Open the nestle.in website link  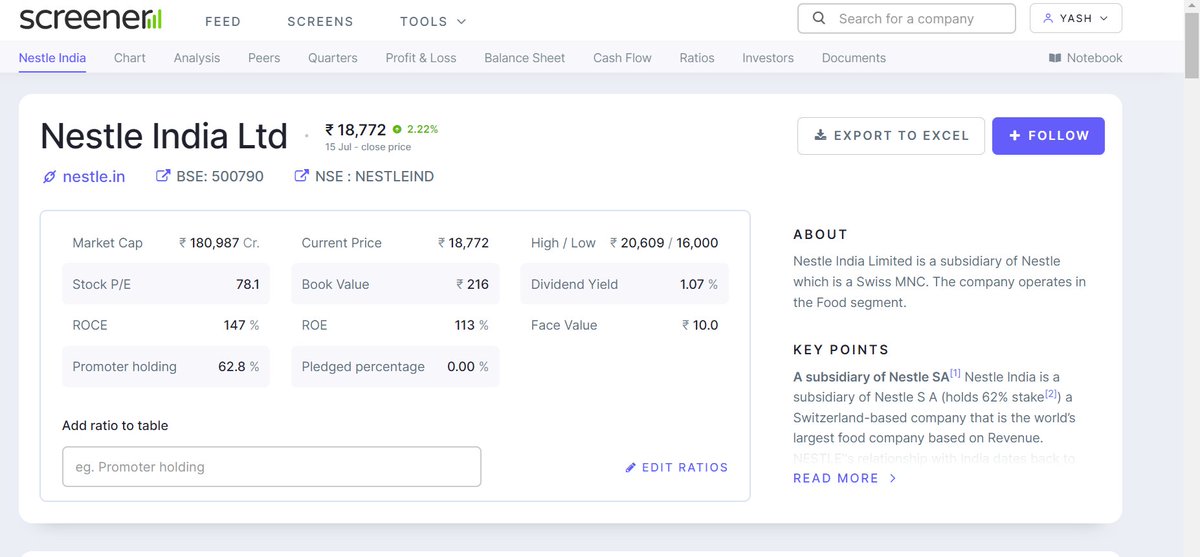tap(94, 177)
